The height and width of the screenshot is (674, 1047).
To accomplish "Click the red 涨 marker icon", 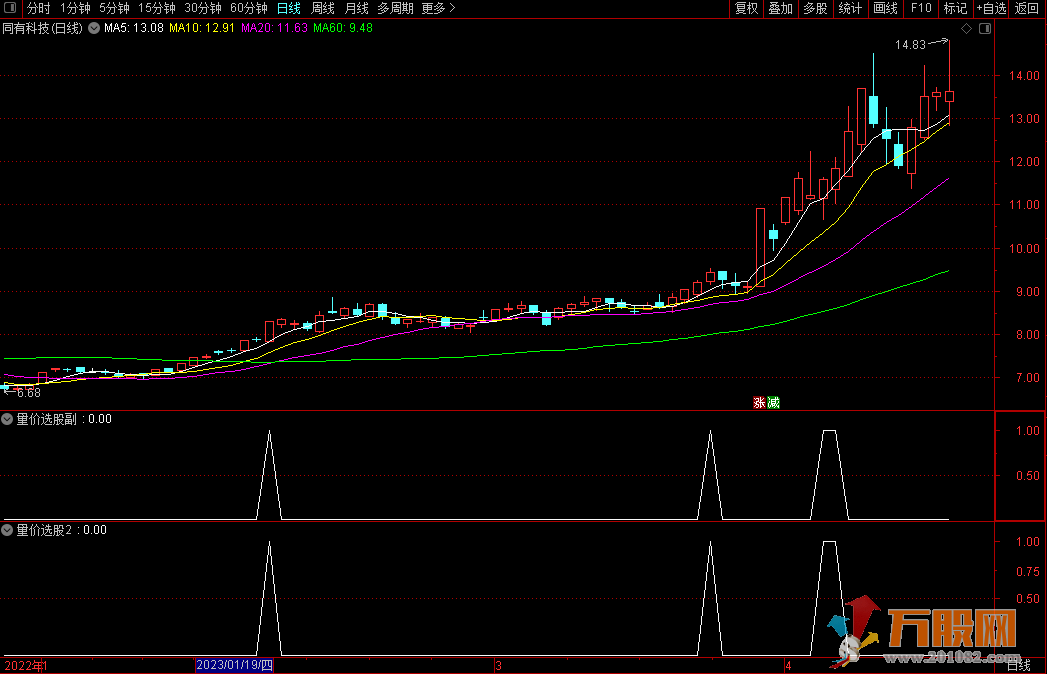I will pos(759,403).
